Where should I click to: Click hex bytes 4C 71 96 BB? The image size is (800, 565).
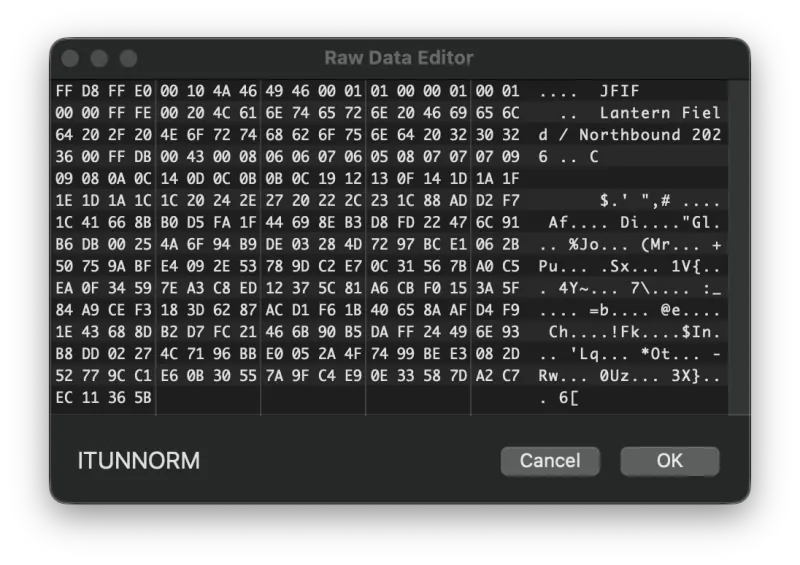click(x=208, y=354)
